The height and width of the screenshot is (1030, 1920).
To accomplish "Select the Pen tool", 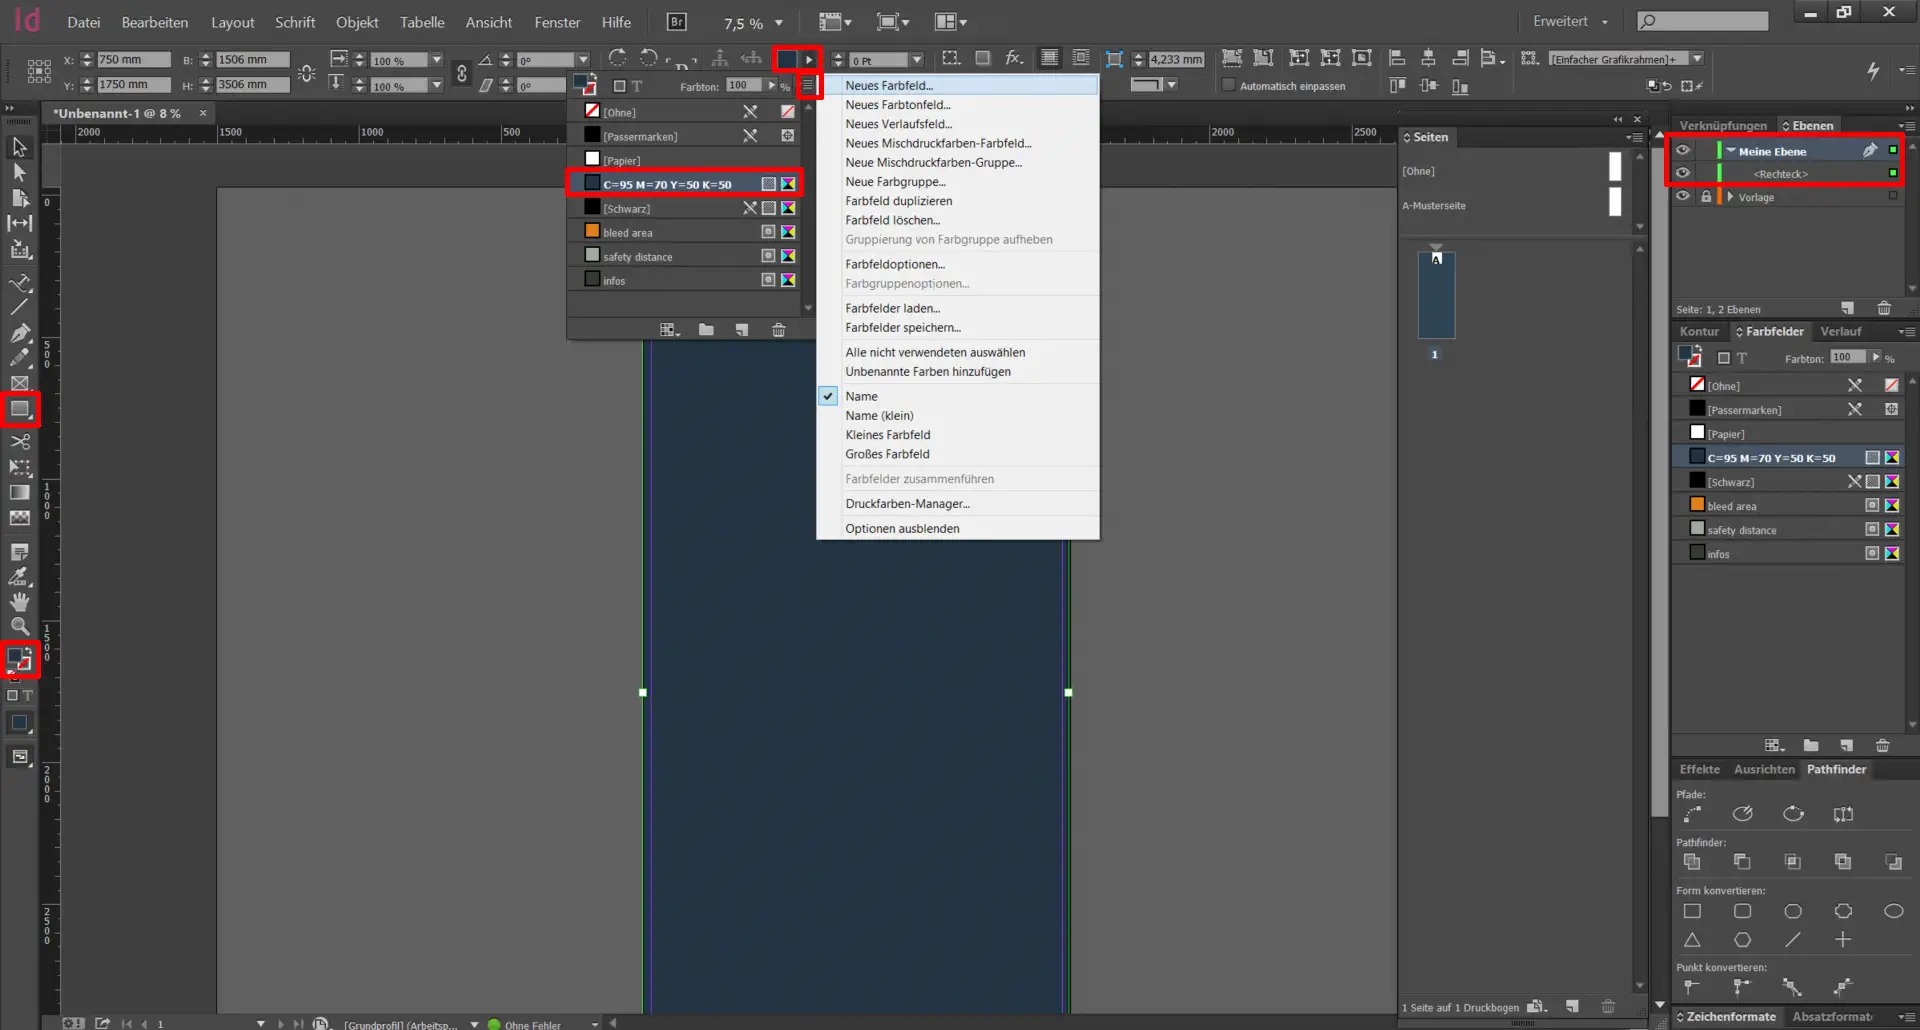I will pos(20,332).
